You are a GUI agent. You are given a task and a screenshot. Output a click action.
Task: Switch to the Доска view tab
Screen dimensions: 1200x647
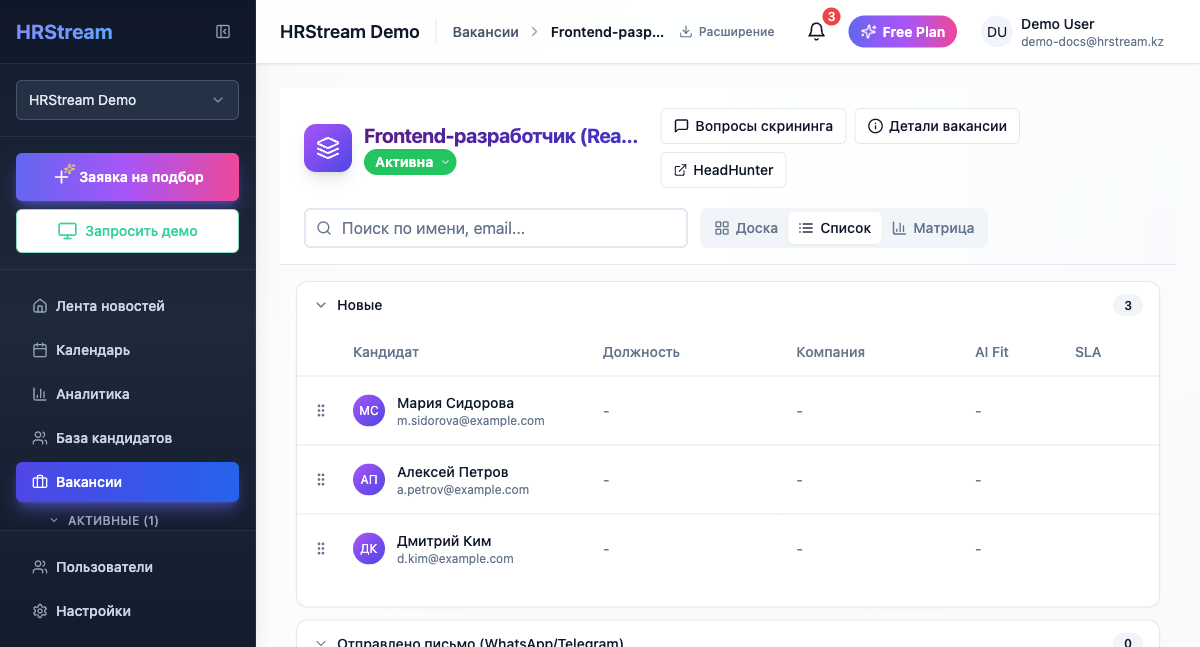tap(744, 228)
